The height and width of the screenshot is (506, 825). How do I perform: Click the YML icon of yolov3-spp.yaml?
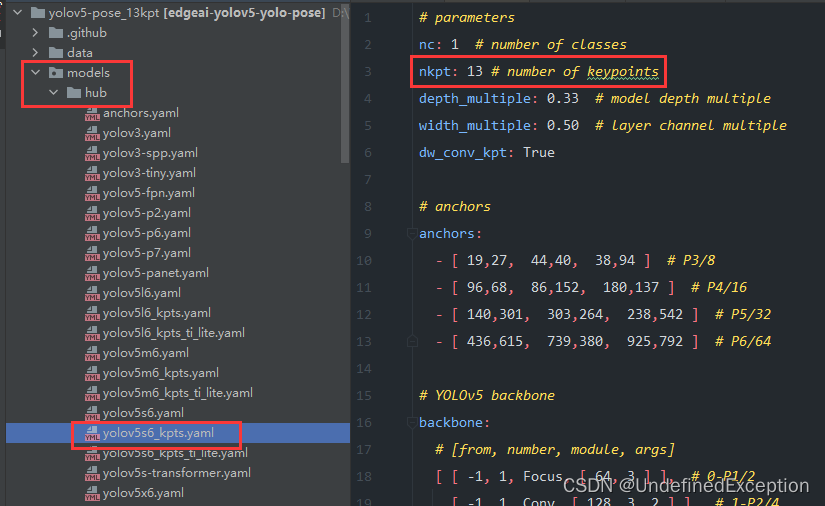(92, 153)
